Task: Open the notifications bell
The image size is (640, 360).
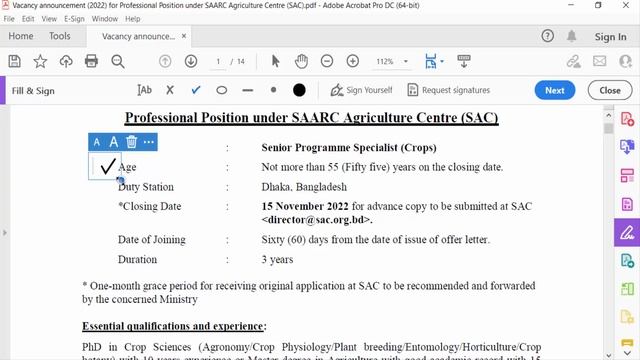Action: coord(571,36)
